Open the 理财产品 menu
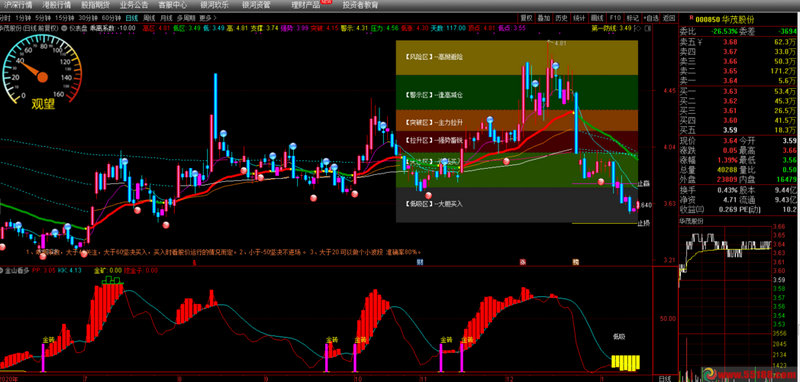Viewport: 800px width, 382px height. coord(306,5)
